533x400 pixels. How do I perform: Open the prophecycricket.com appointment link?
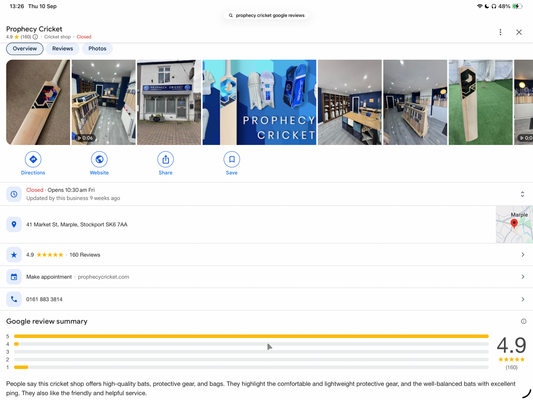103,277
